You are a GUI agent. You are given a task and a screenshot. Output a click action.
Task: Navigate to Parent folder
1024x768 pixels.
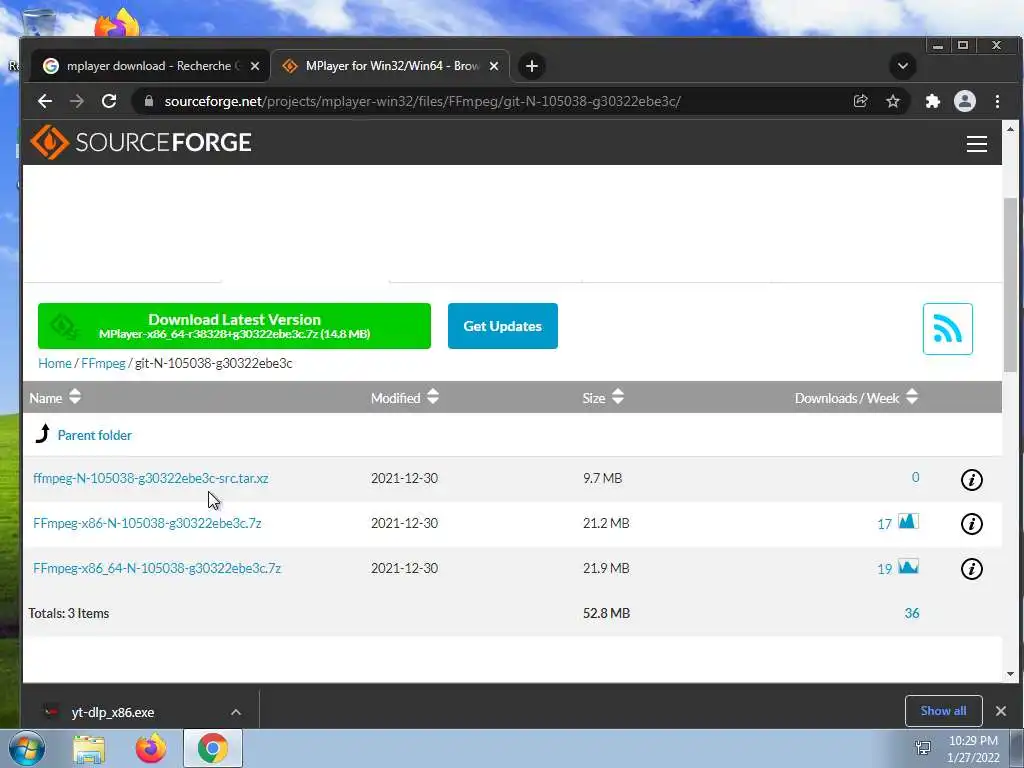pos(95,435)
